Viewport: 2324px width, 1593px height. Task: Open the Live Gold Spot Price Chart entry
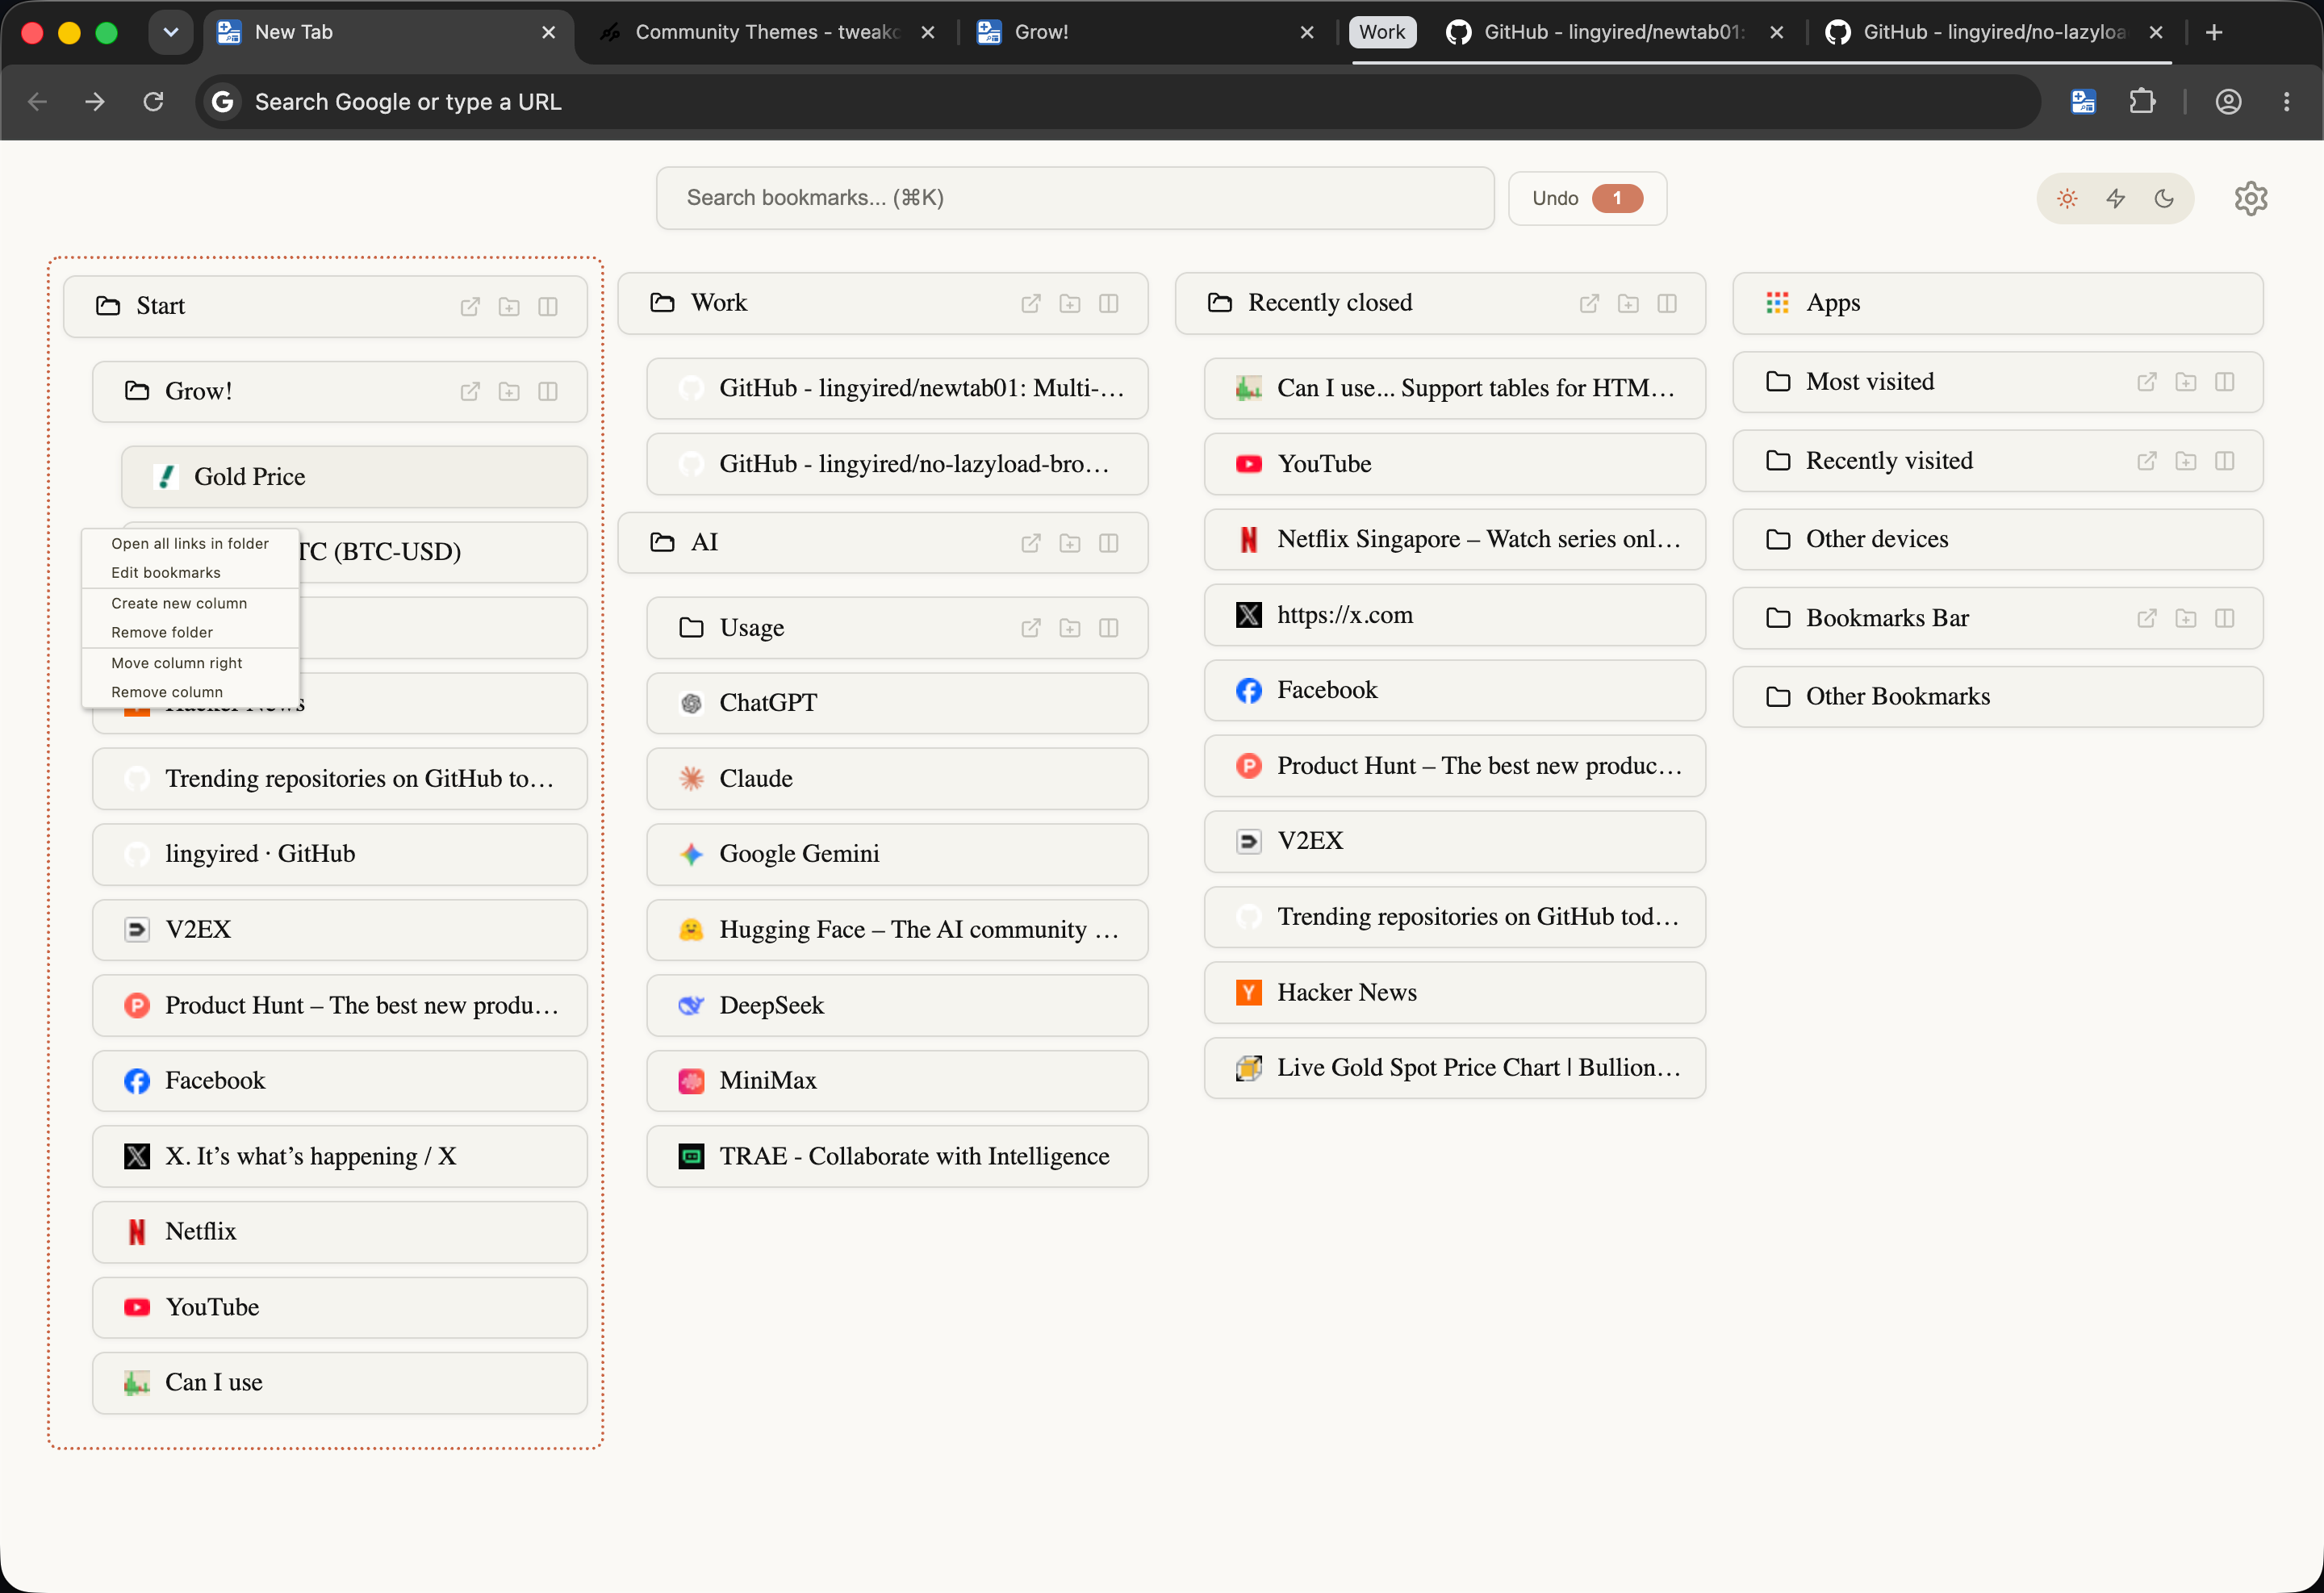click(1455, 1069)
